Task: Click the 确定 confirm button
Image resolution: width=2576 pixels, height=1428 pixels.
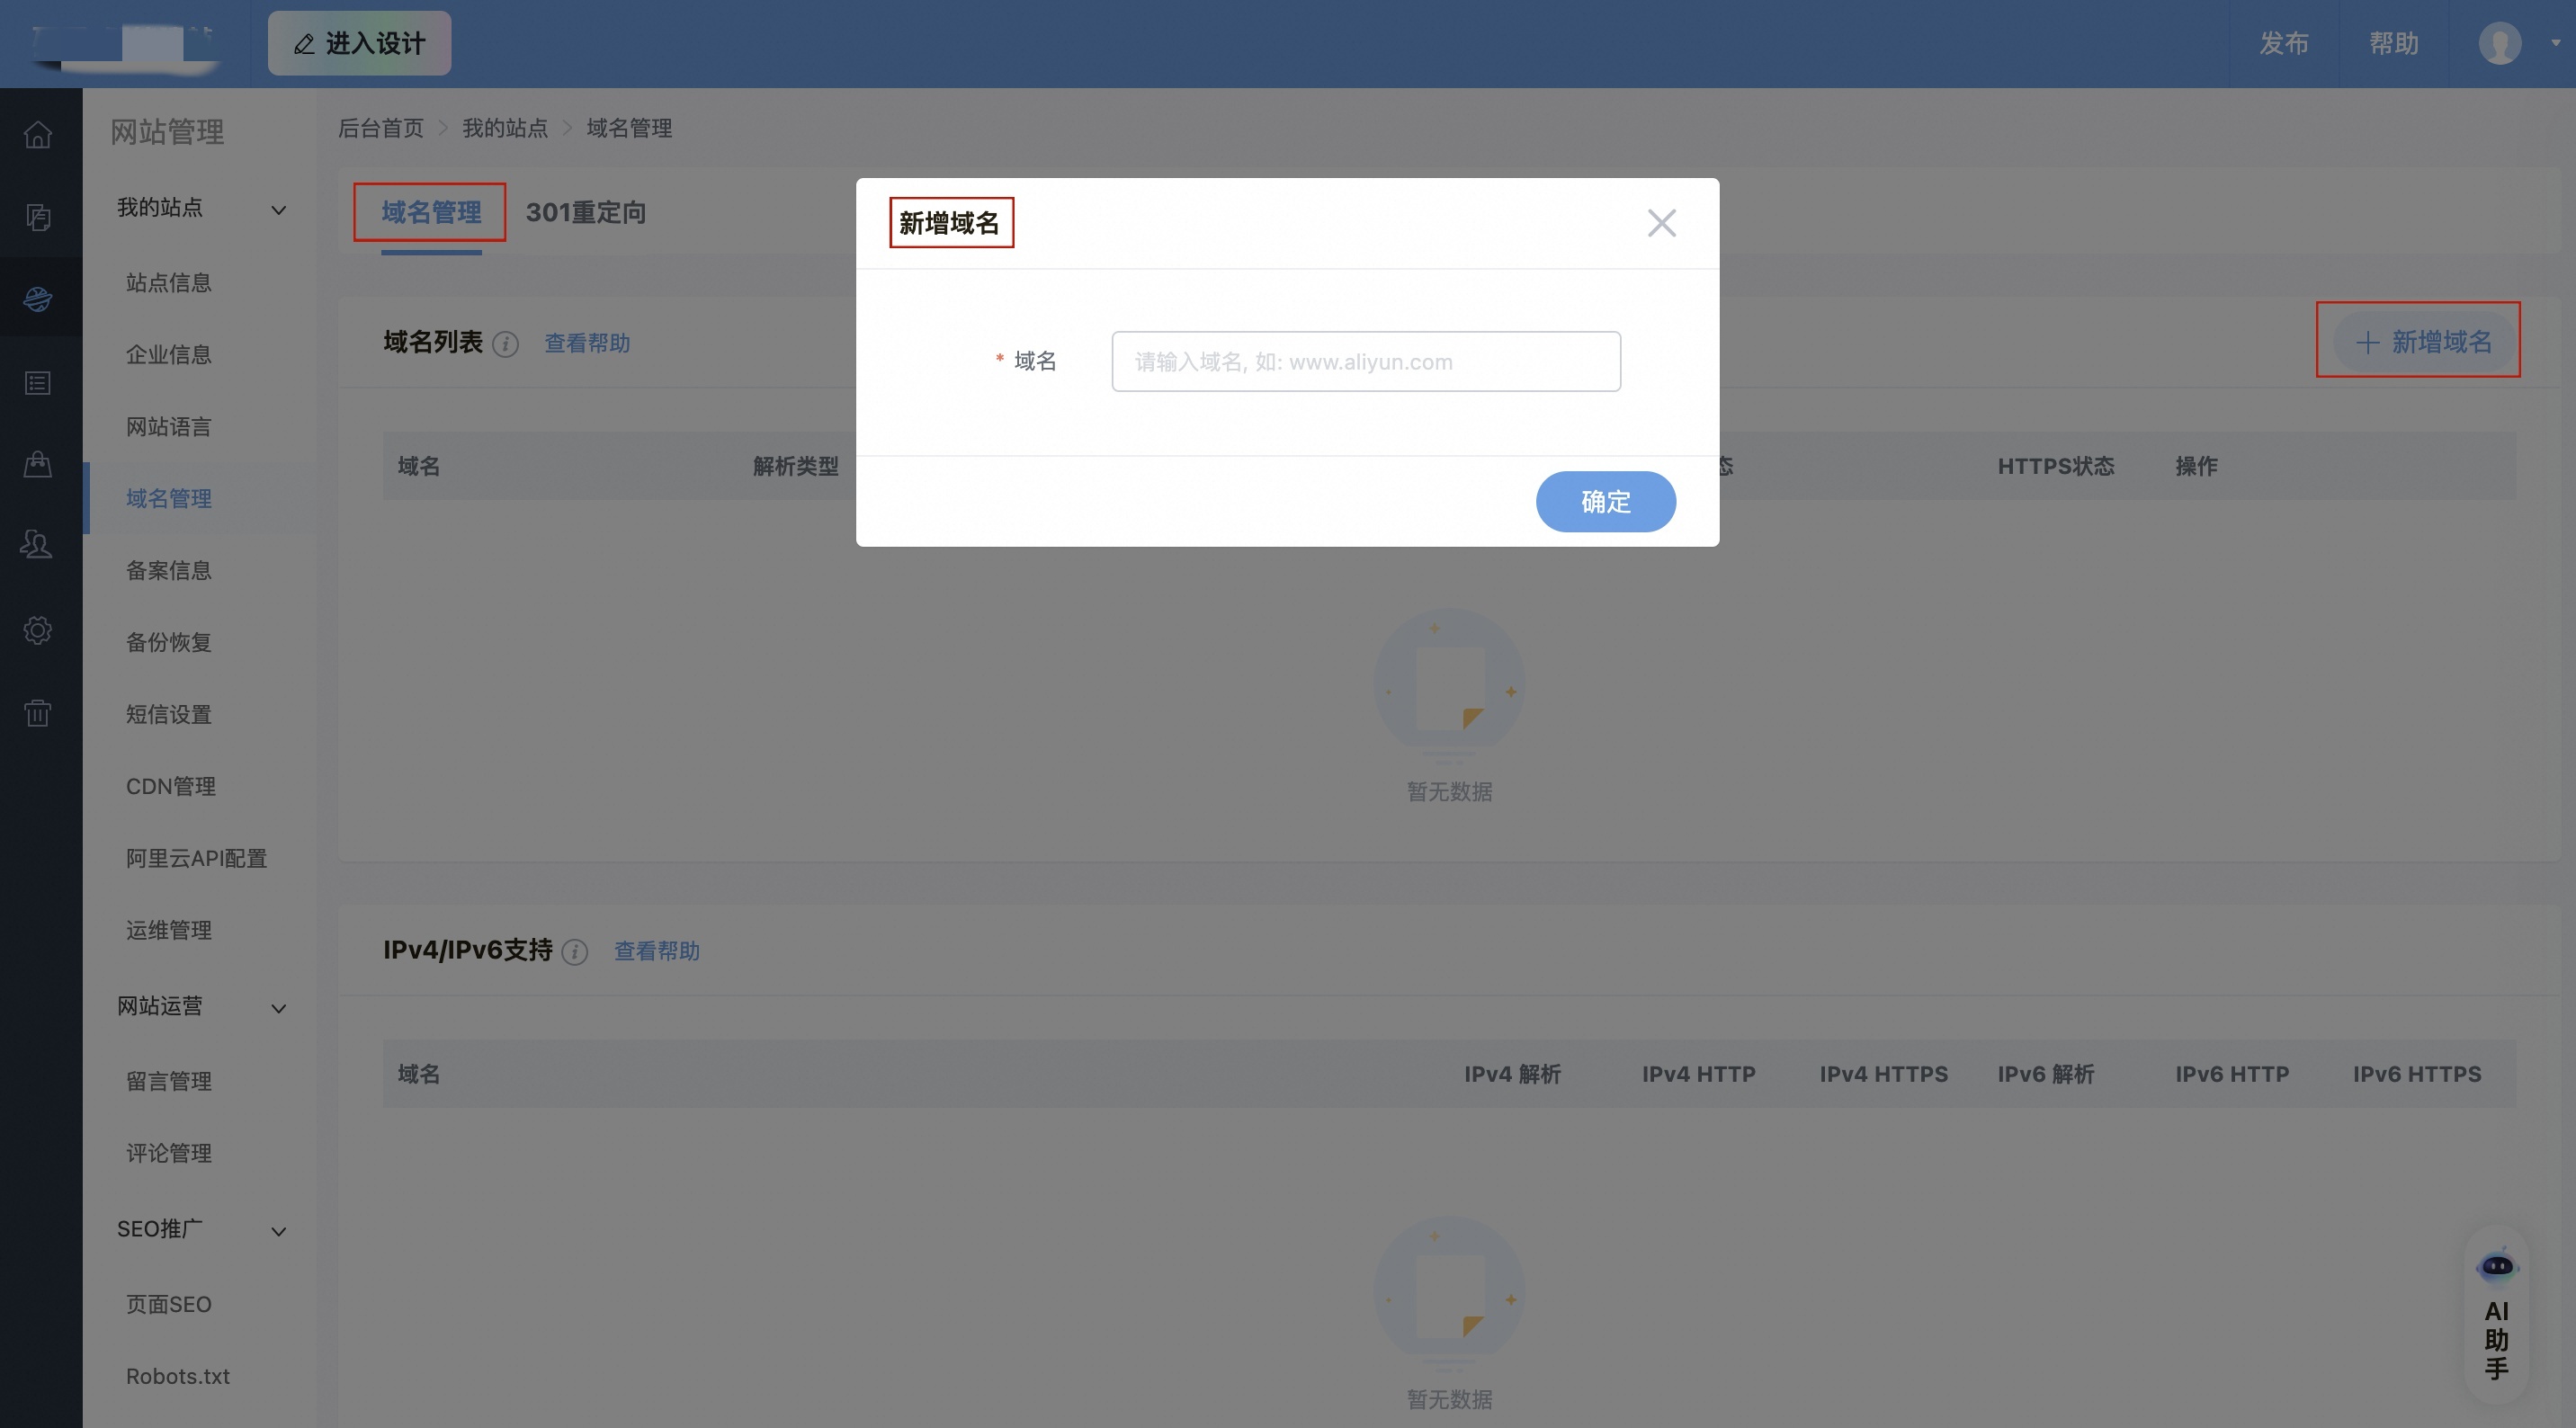Action: pos(1605,501)
